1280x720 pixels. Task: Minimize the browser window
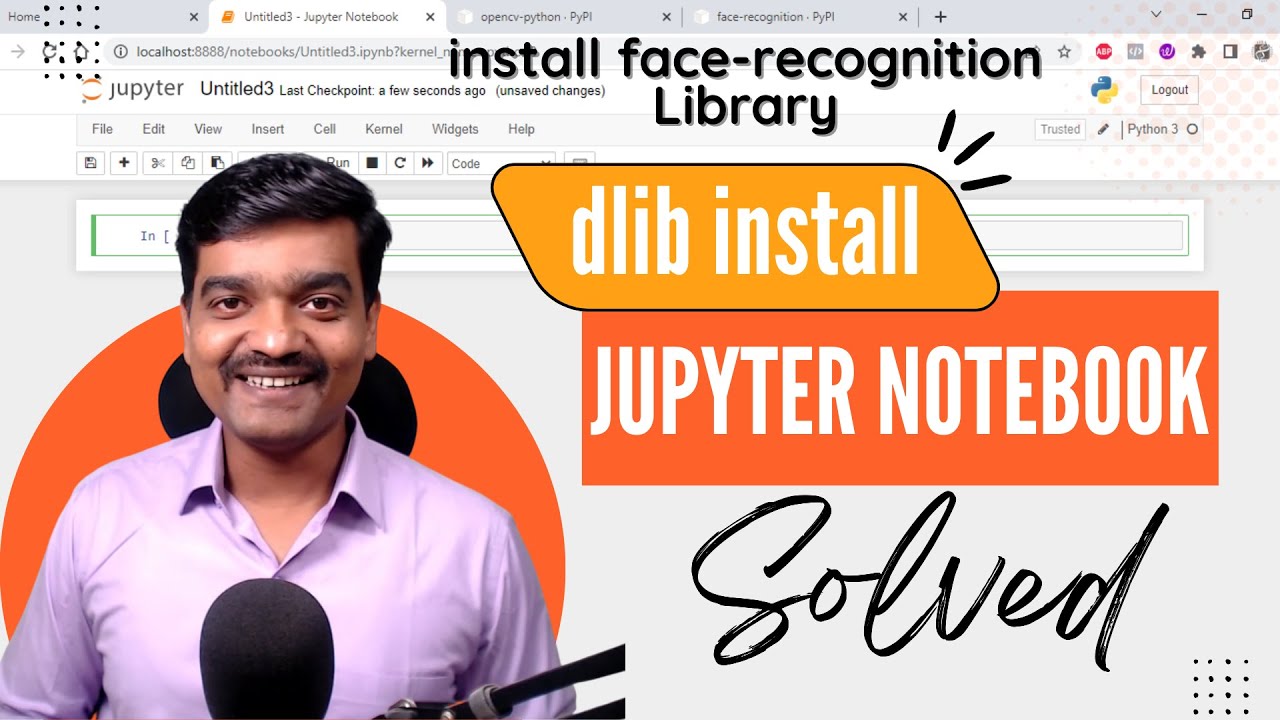(x=1200, y=14)
